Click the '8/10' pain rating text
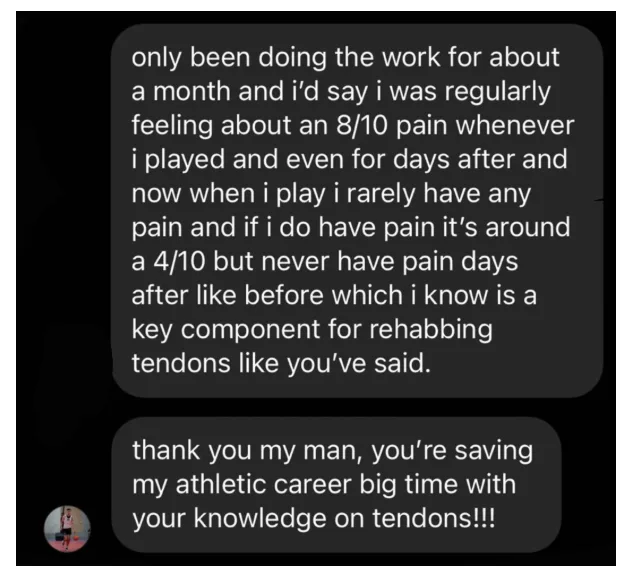This screenshot has height=588, width=642. coord(362,125)
